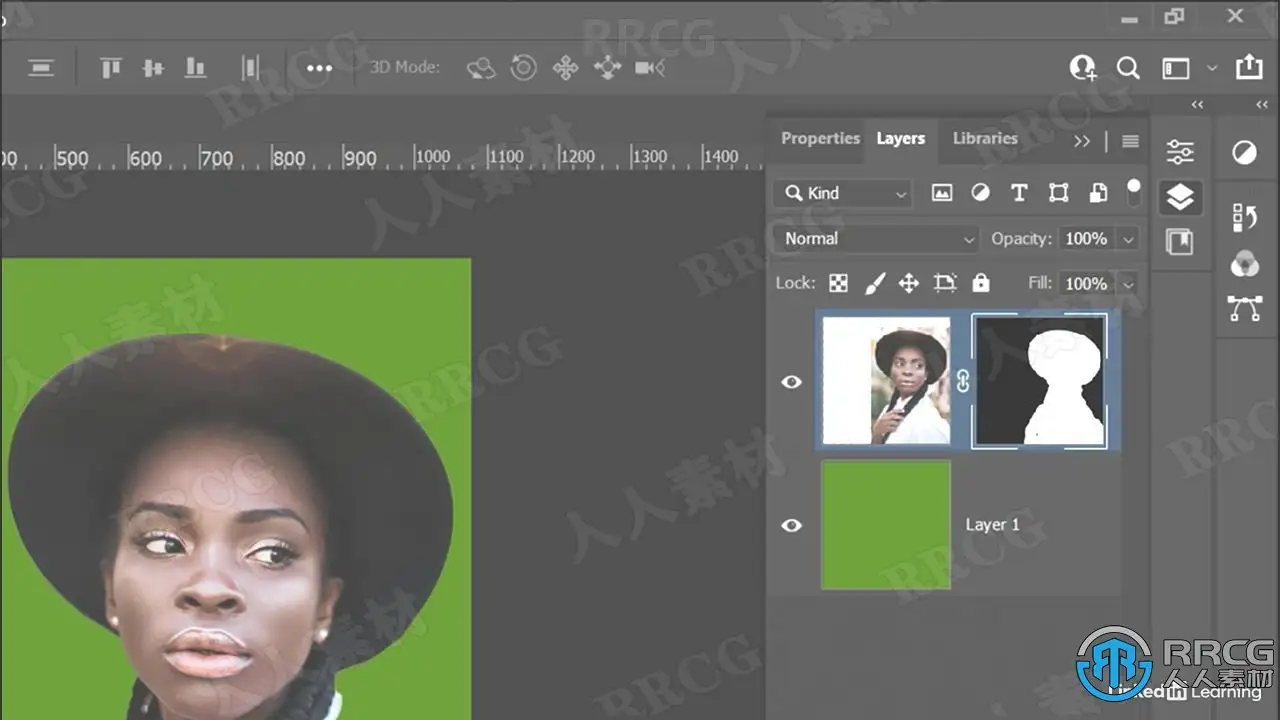This screenshot has width=1280, height=720.
Task: Click the Opacity label
Action: point(1021,239)
